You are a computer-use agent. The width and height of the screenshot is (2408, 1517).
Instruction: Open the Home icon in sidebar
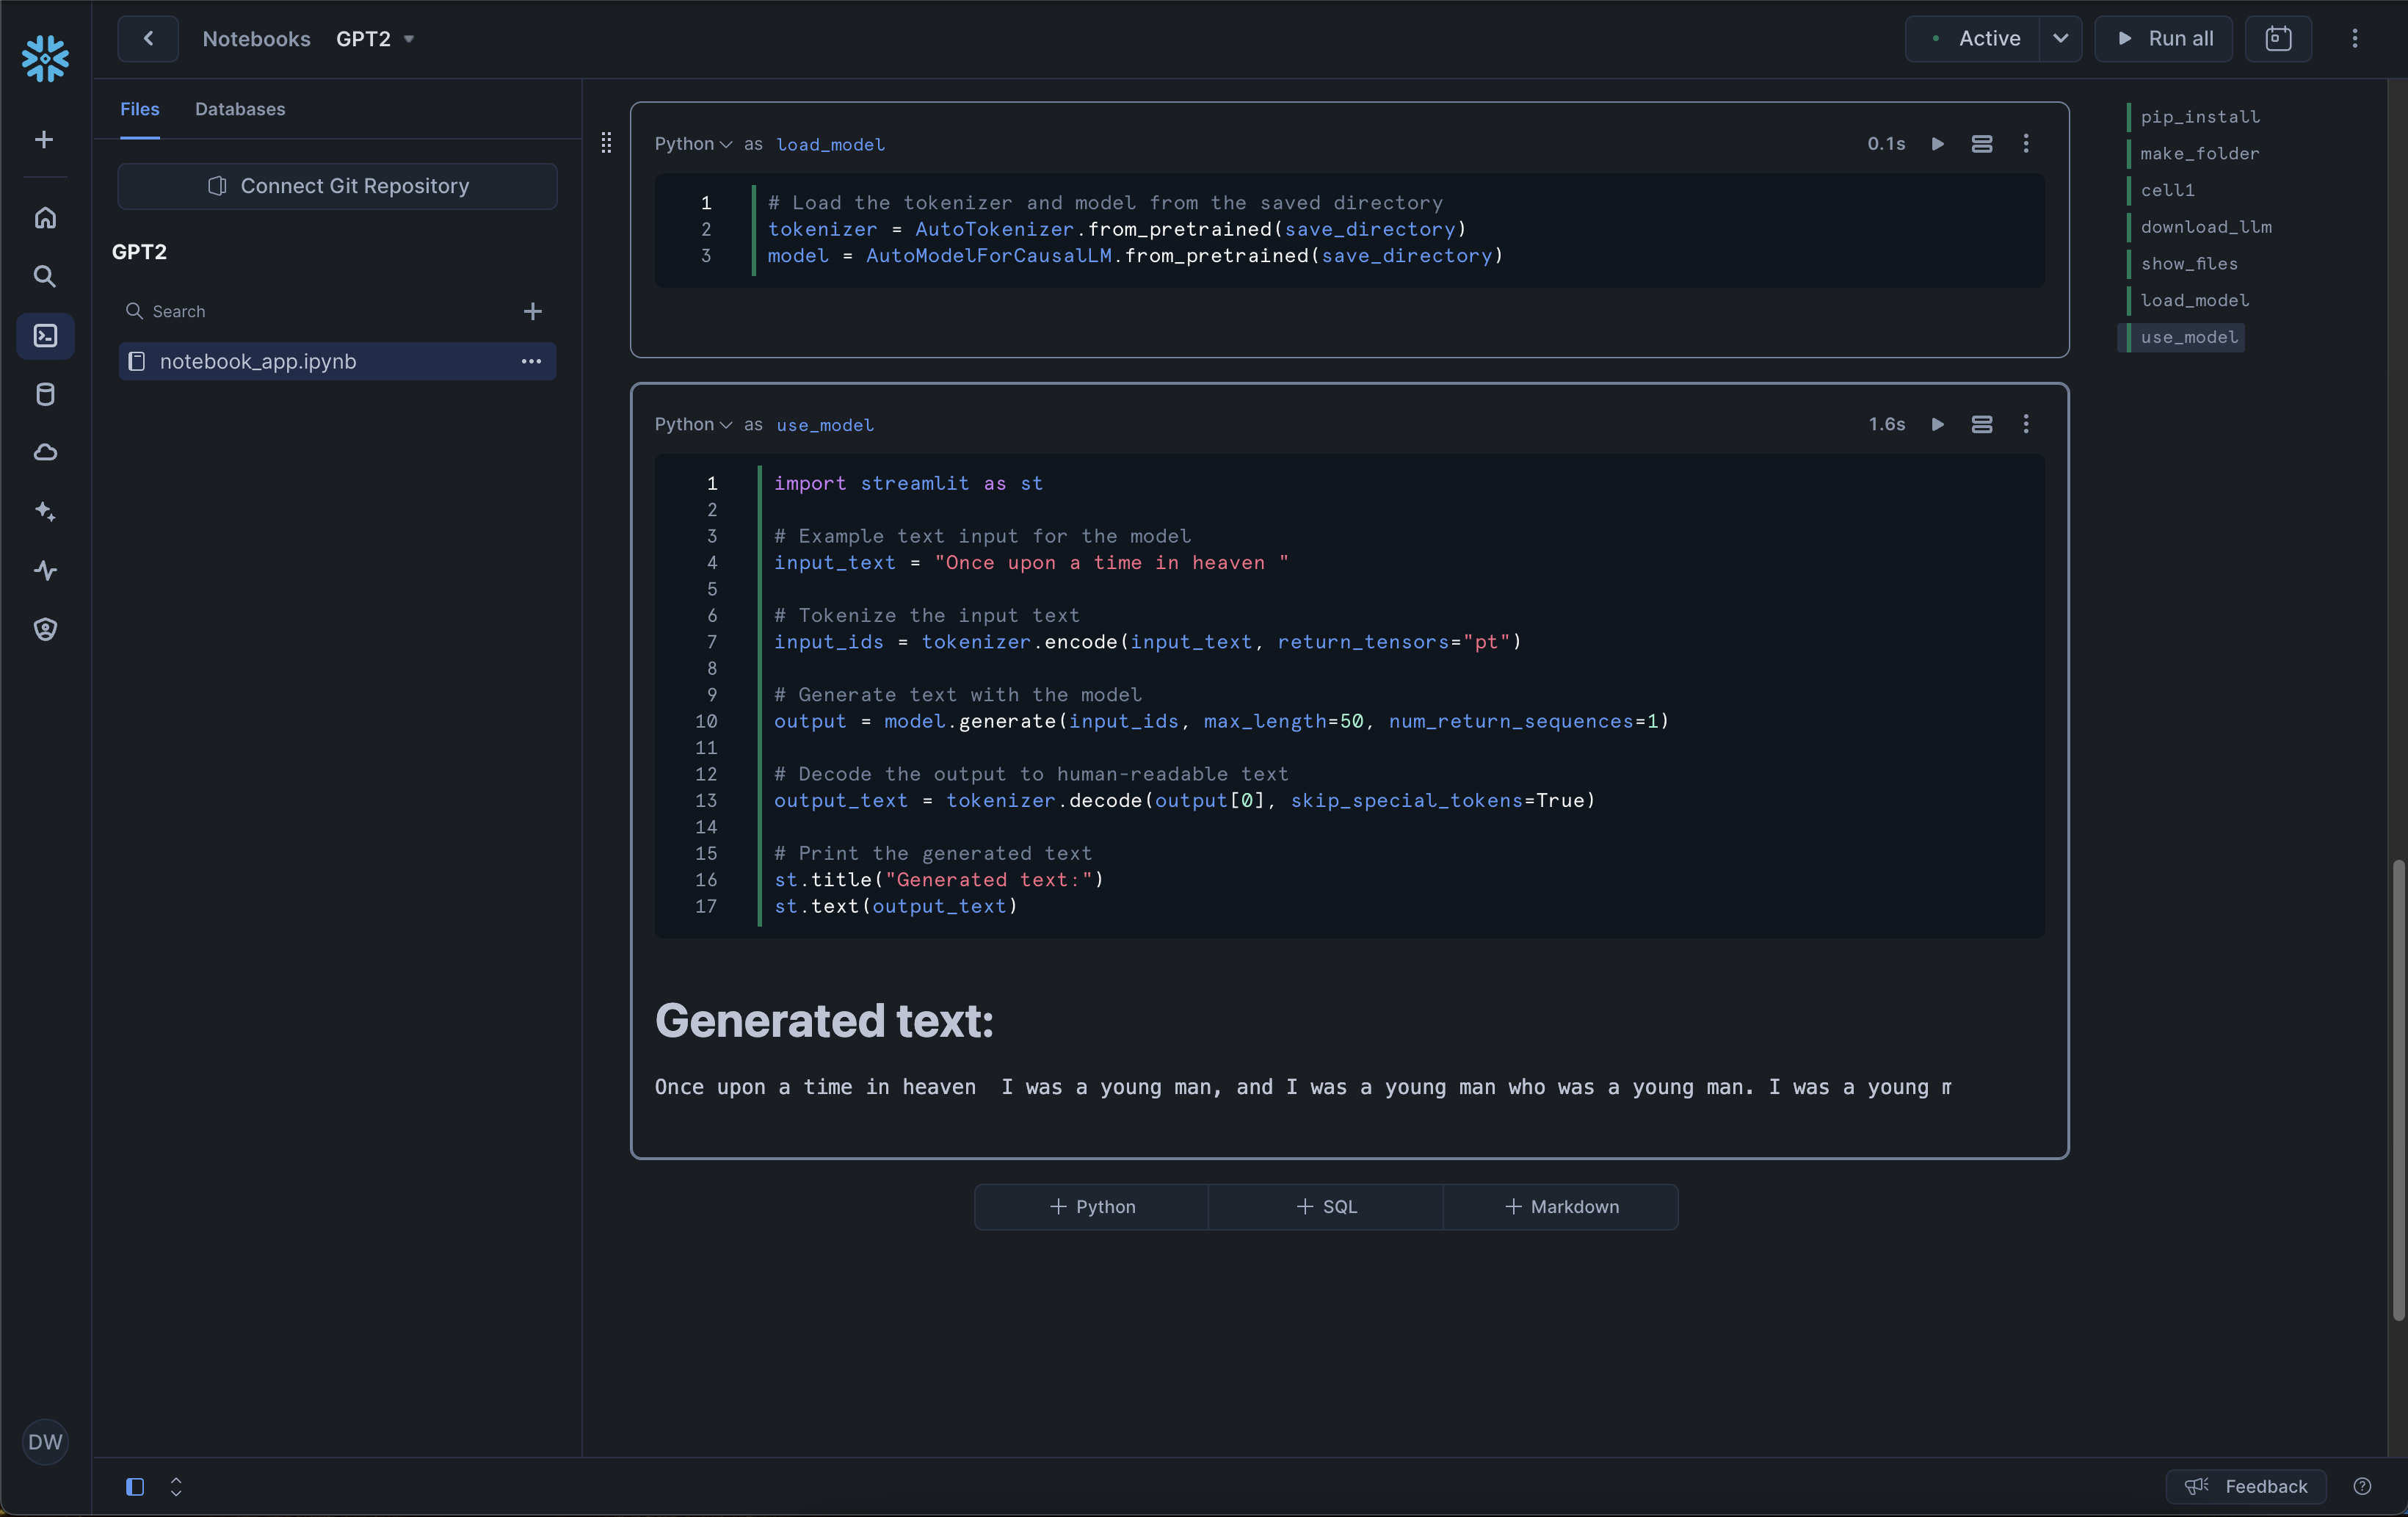[45, 217]
